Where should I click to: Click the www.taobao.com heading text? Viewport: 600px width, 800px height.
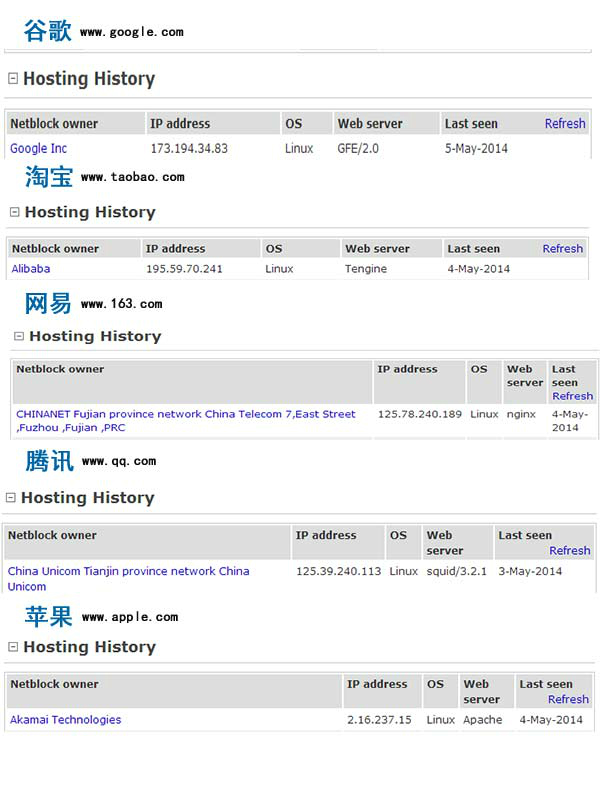[133, 177]
